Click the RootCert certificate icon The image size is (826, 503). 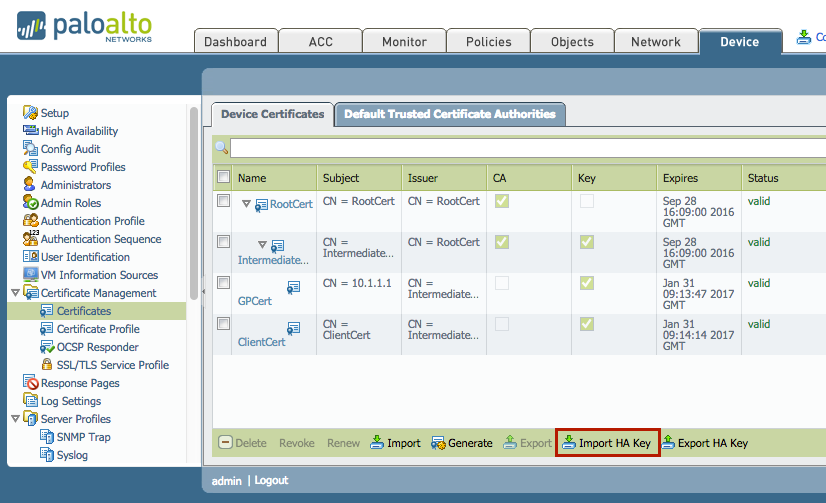tap(261, 205)
